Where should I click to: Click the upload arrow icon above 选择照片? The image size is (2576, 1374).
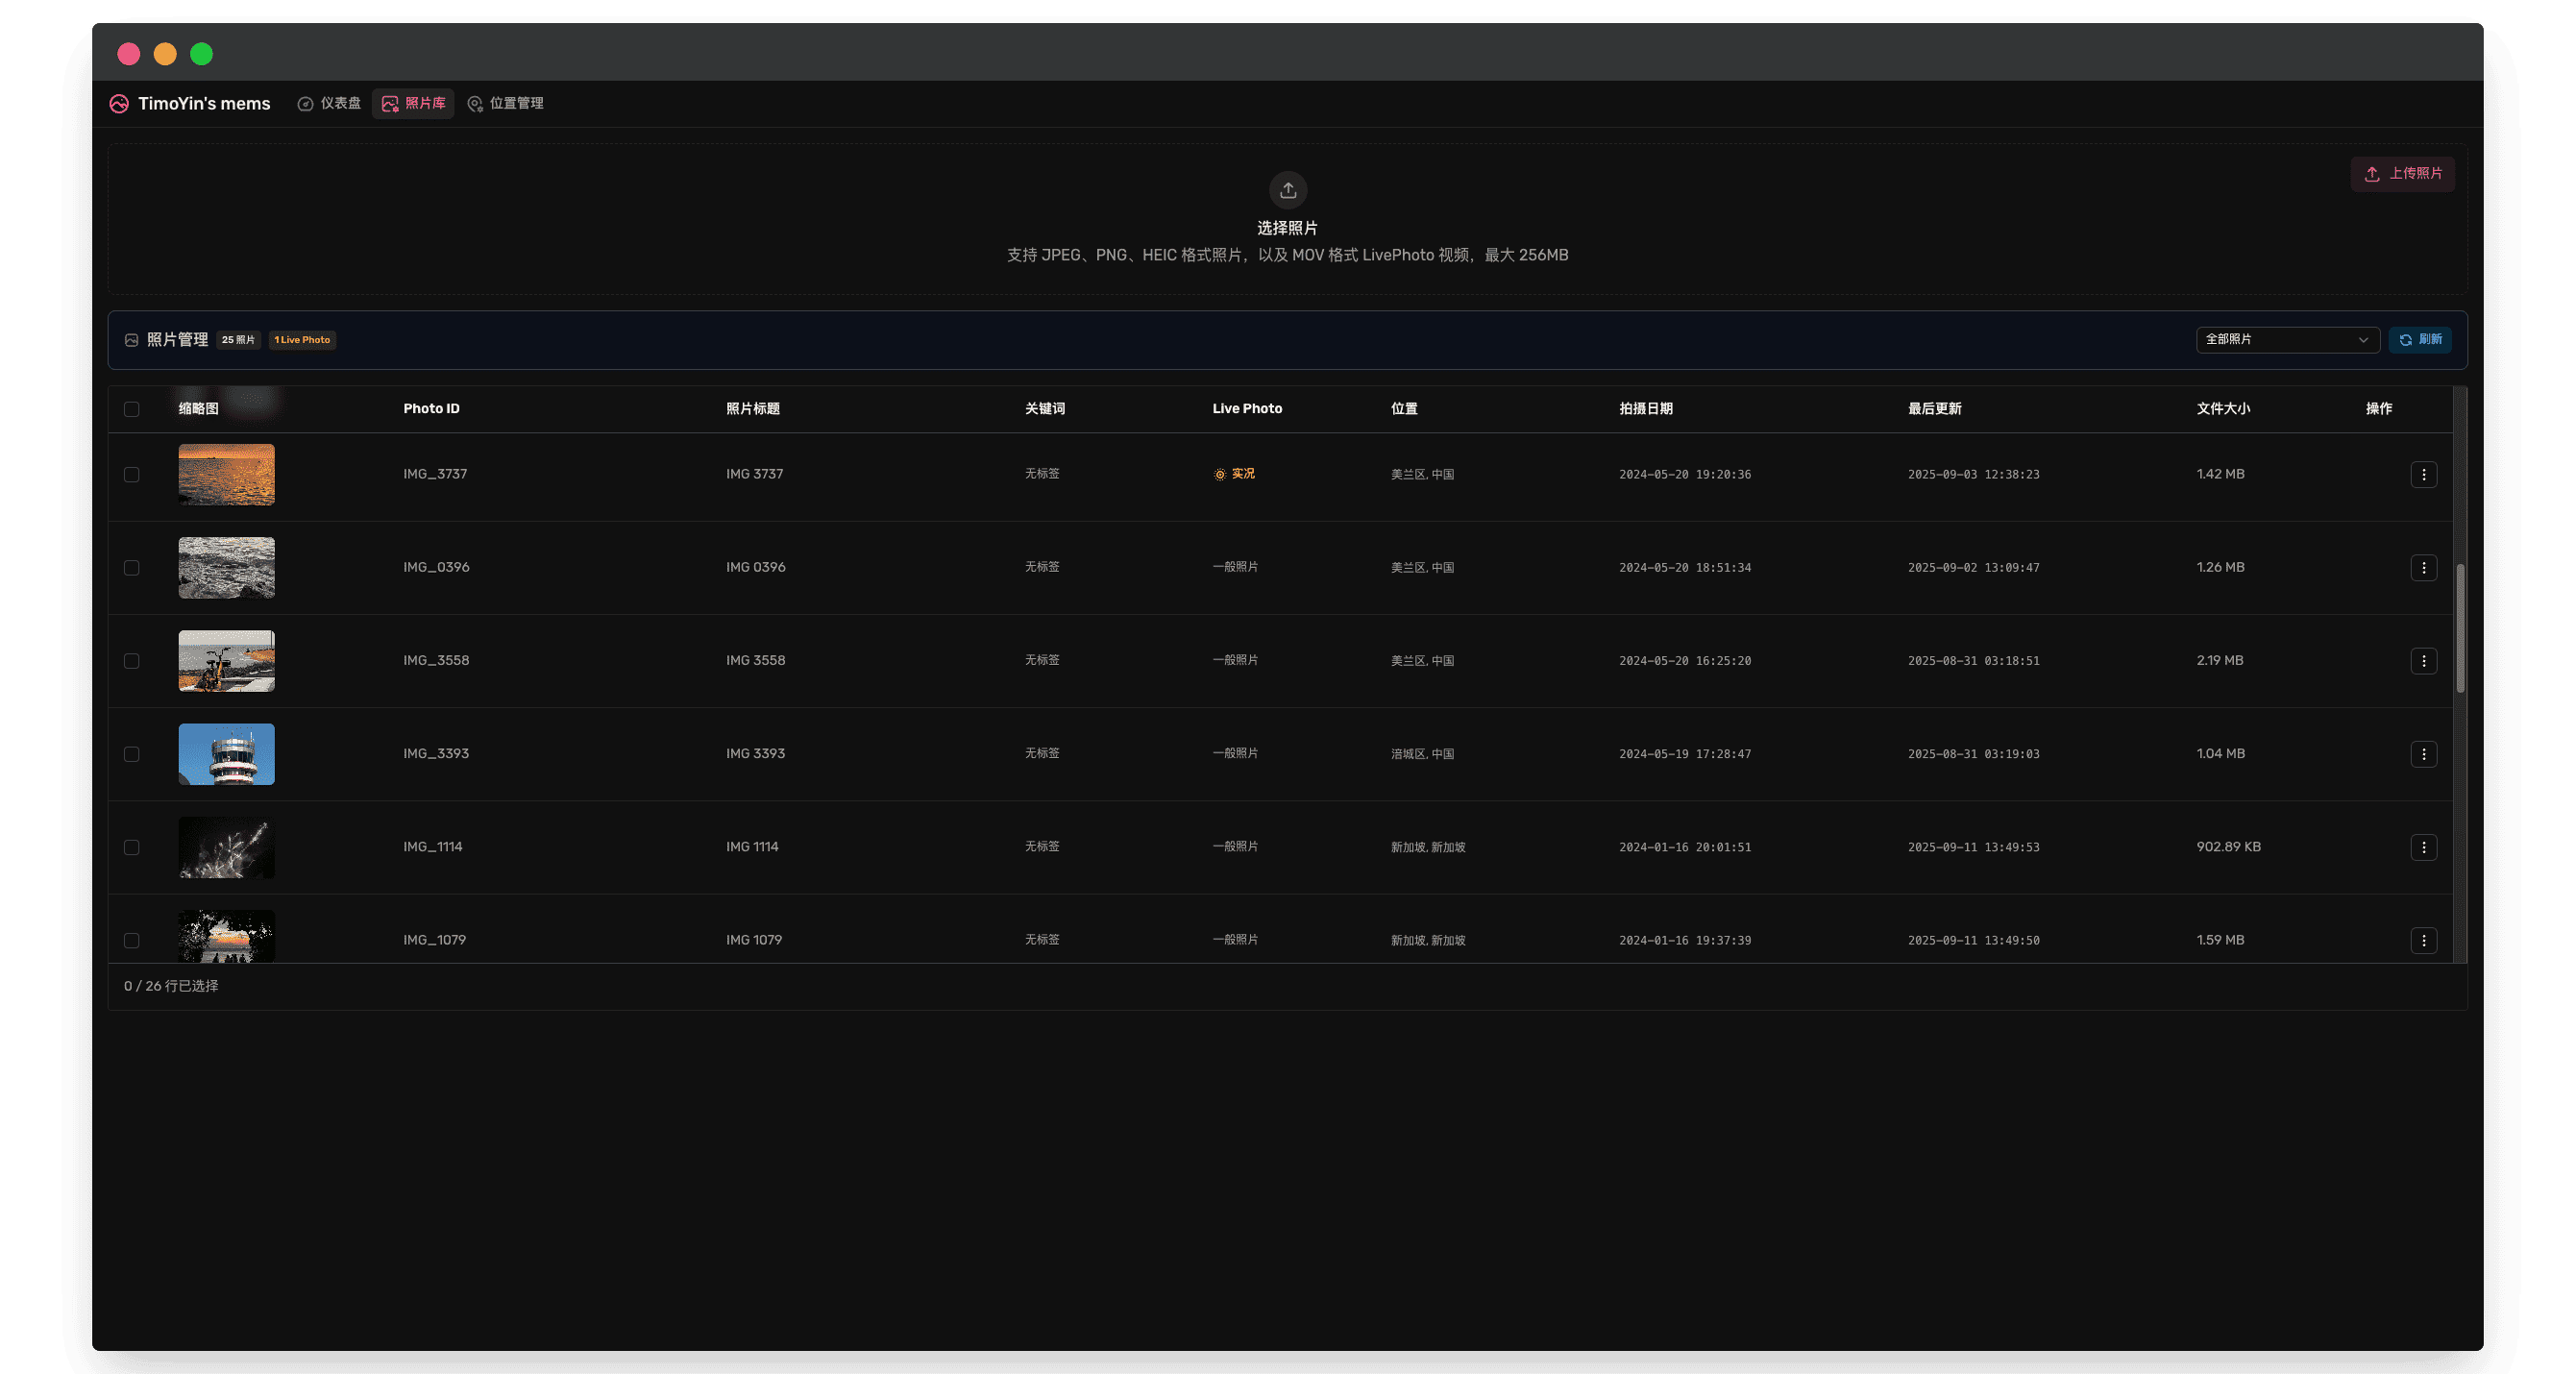(x=1288, y=190)
